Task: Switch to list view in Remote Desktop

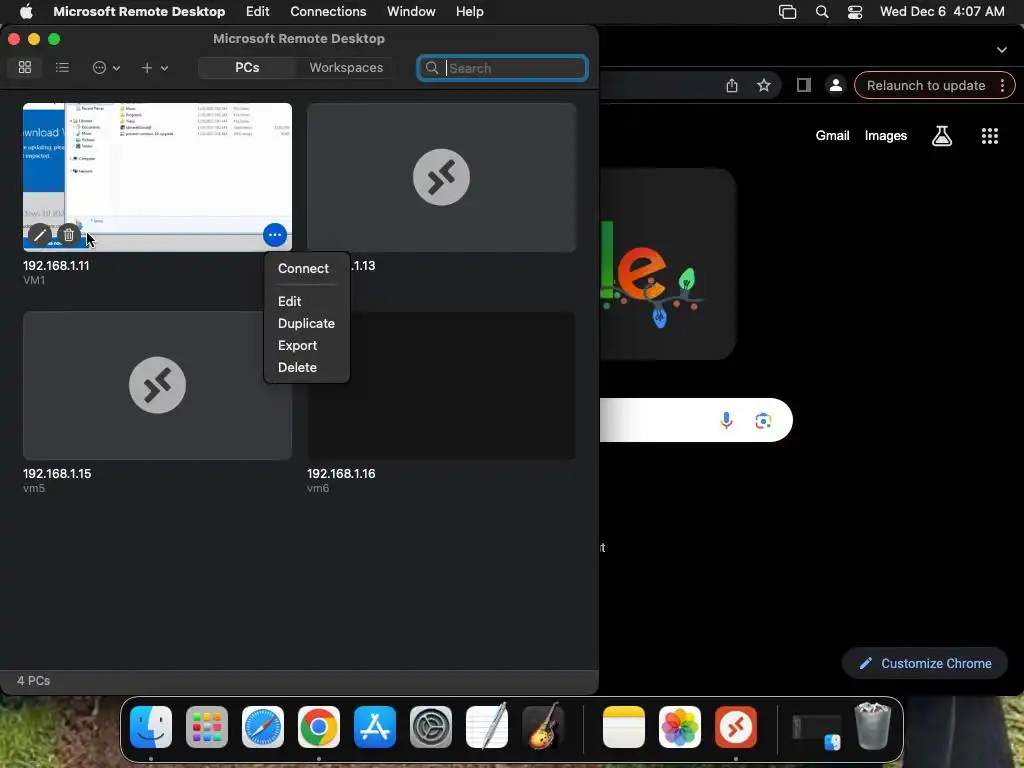Action: (62, 67)
